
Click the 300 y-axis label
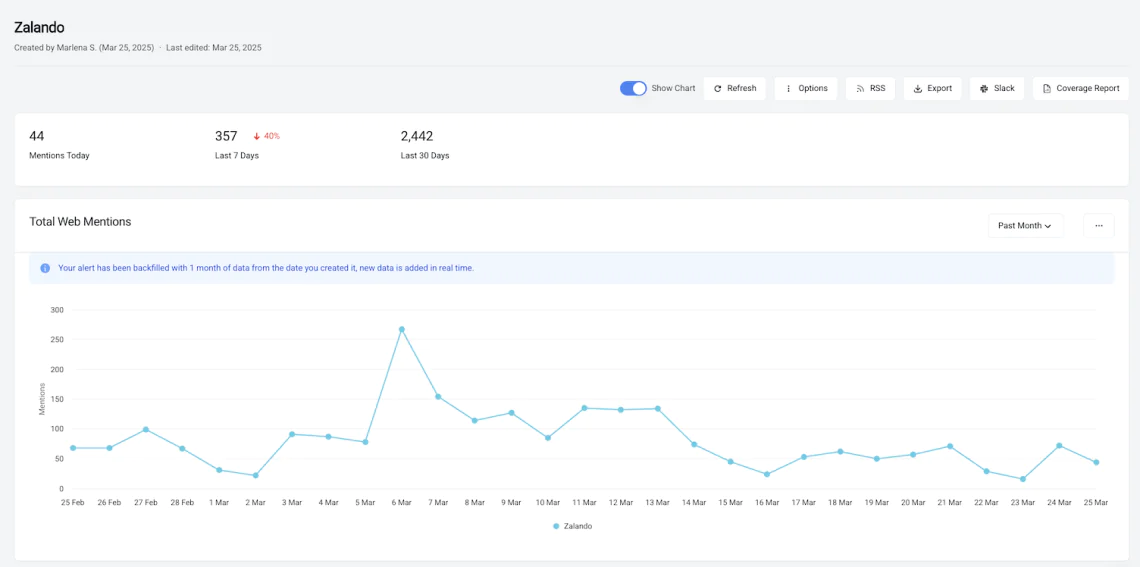pos(57,310)
